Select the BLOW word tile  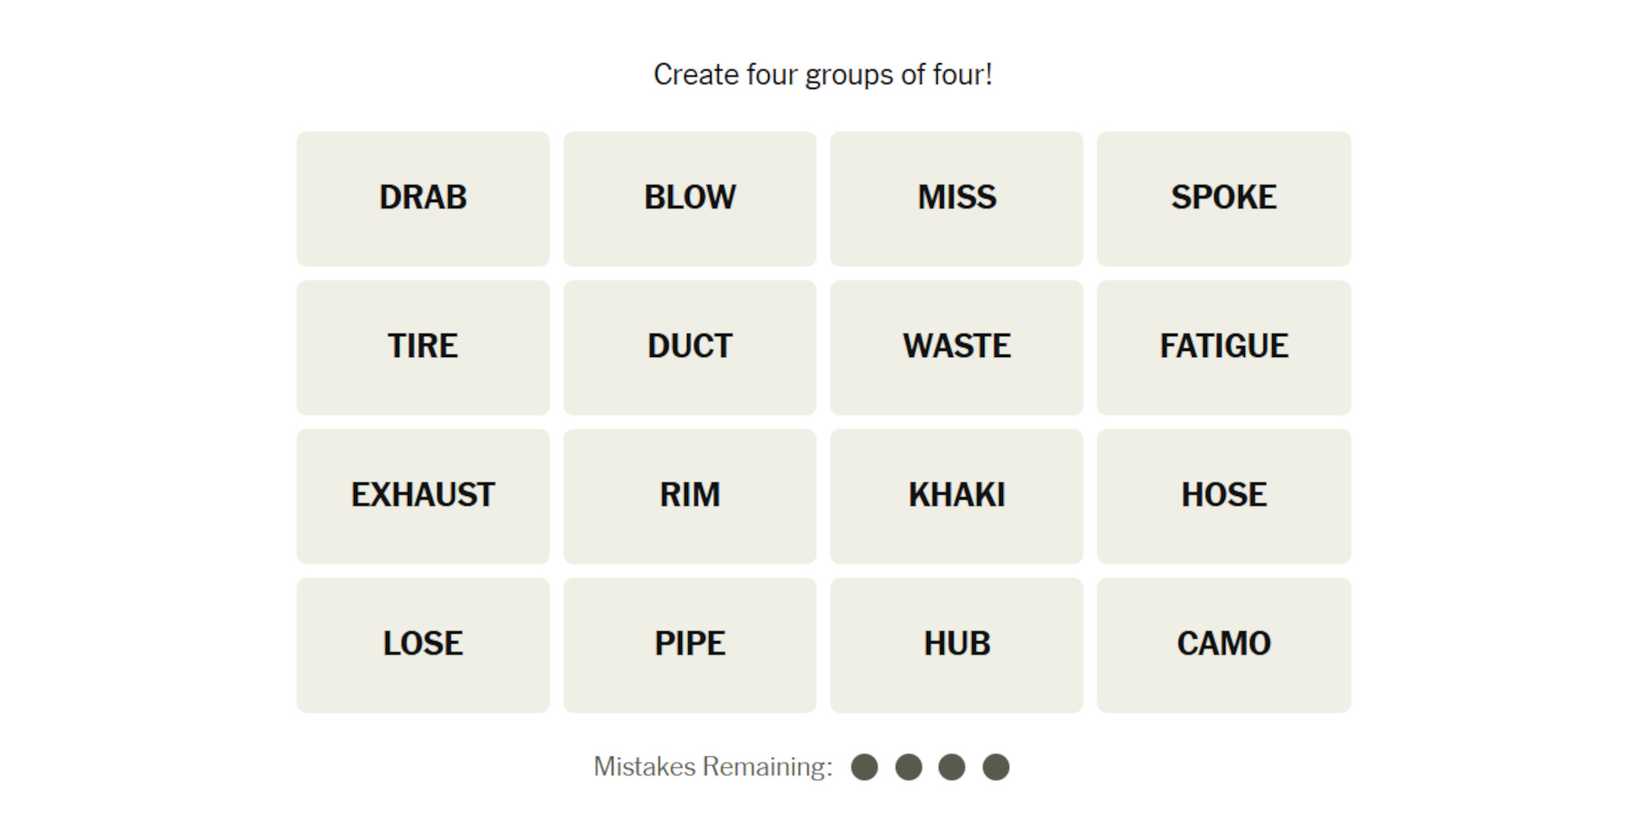click(690, 198)
